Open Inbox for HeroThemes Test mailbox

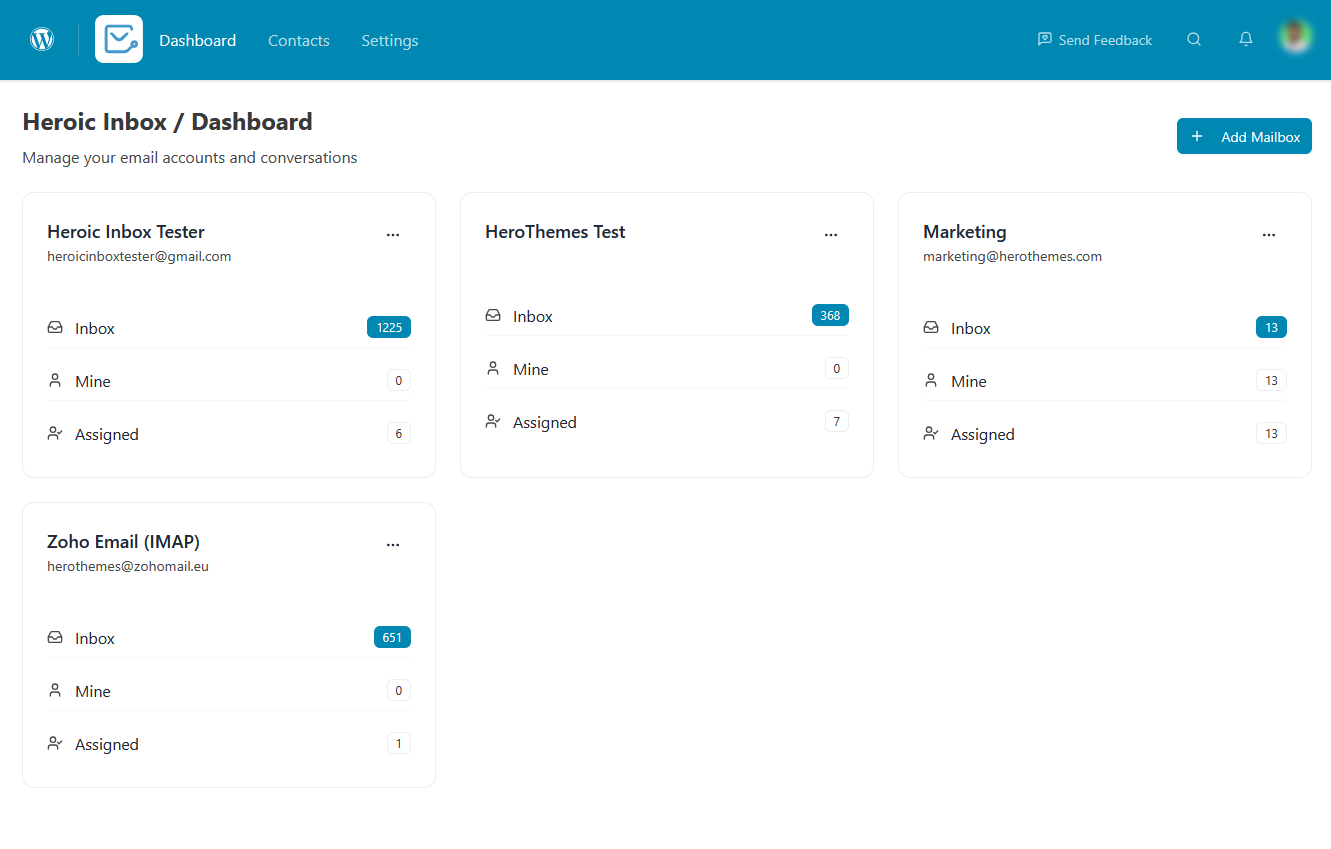533,315
